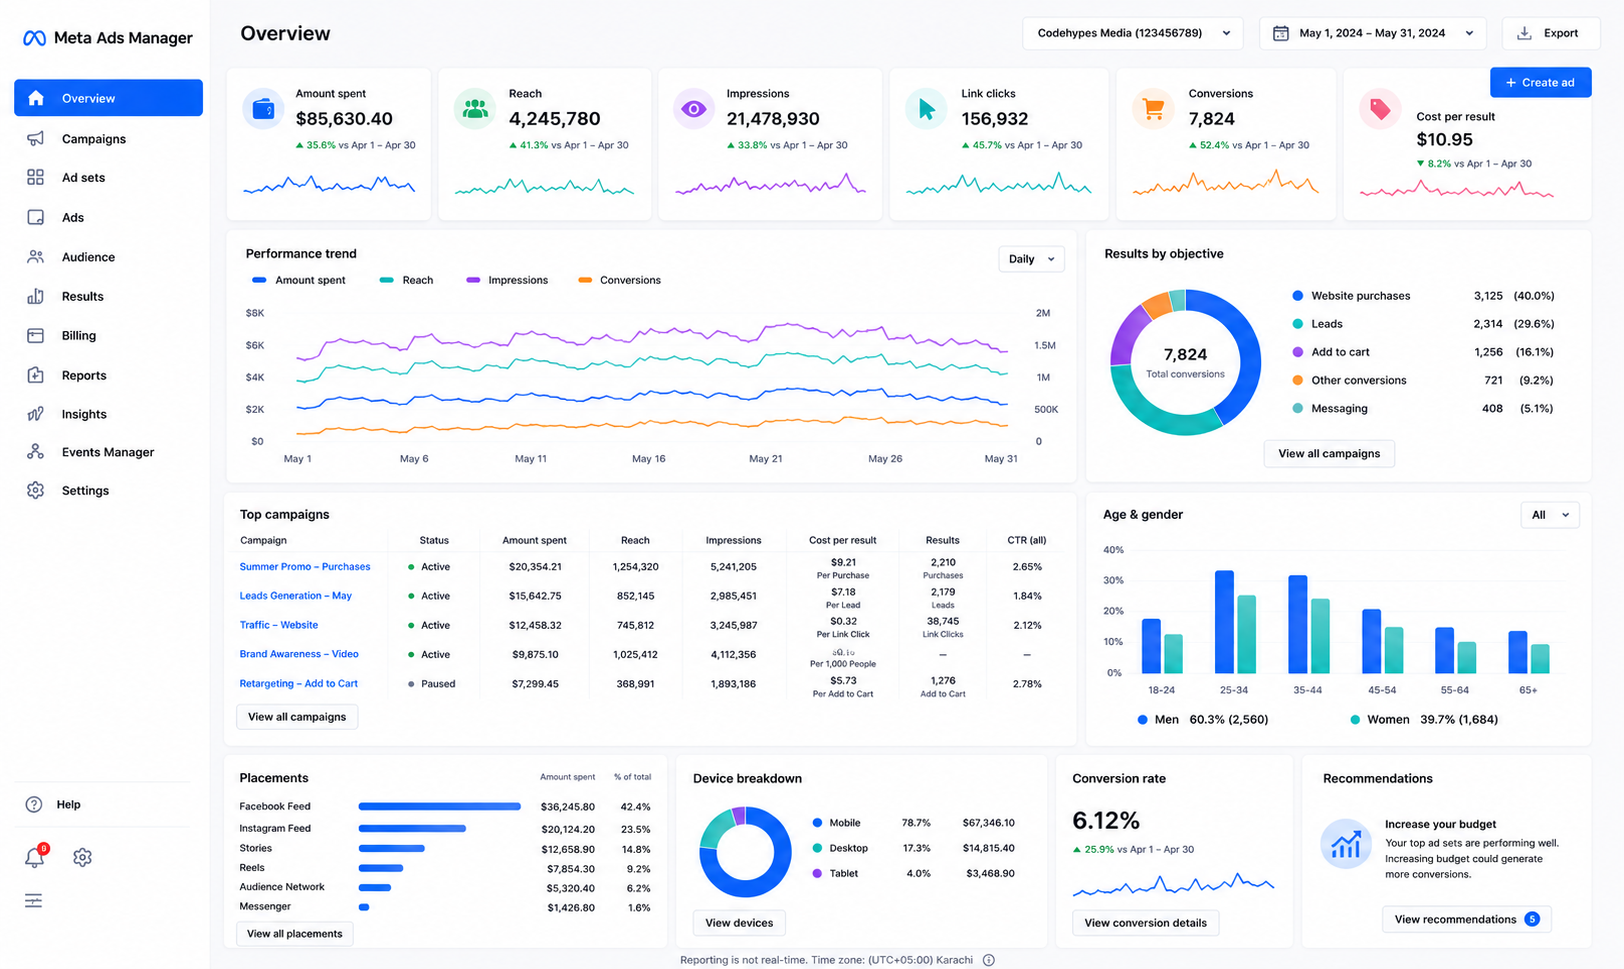Click the shopping cart icon on Conversions card

1153,109
